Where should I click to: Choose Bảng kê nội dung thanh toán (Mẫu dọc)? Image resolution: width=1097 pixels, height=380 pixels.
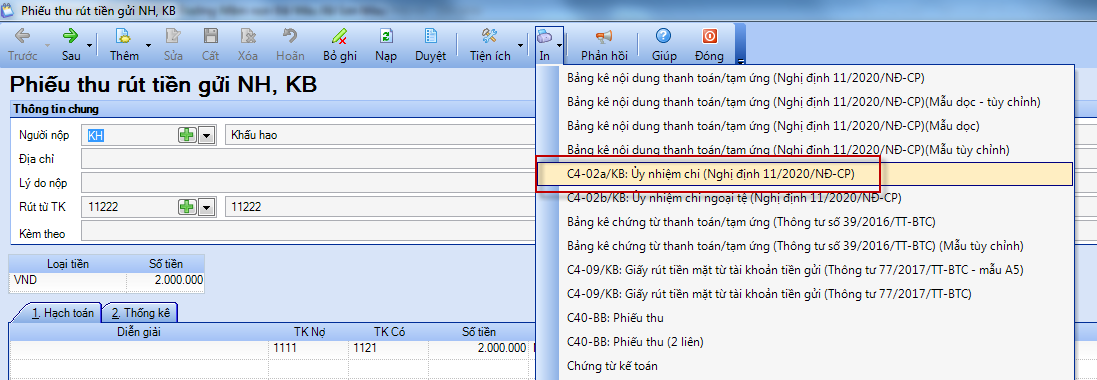805,126
